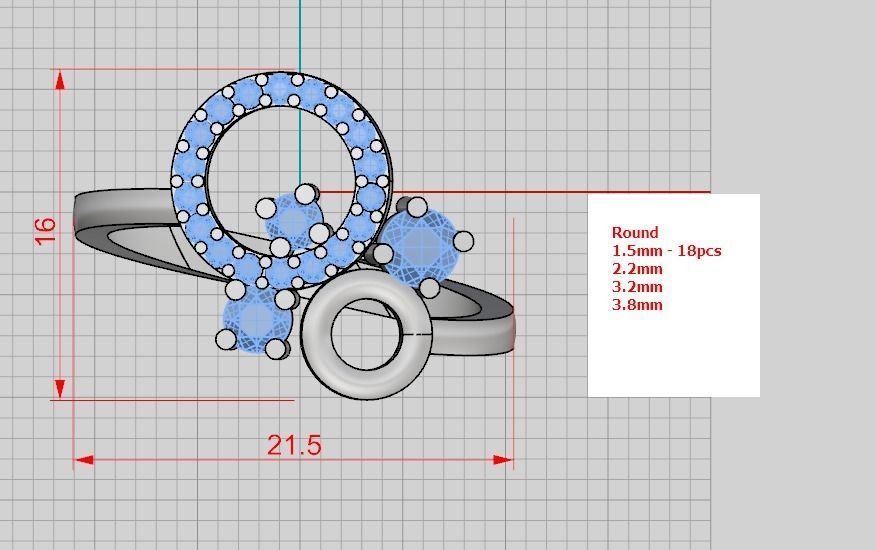Click the large blue gemstone on the right
Image resolution: width=876 pixels, height=550 pixels.
[422, 246]
